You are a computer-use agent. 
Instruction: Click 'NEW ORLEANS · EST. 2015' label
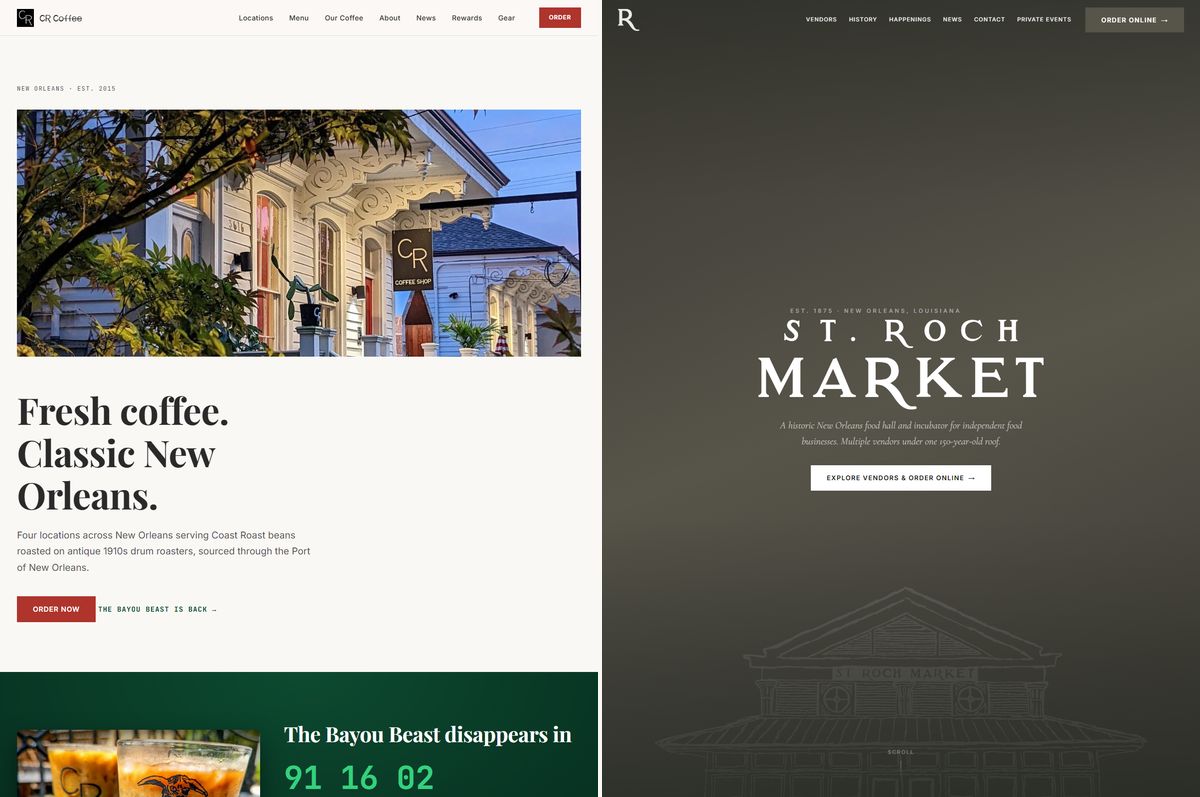point(66,89)
